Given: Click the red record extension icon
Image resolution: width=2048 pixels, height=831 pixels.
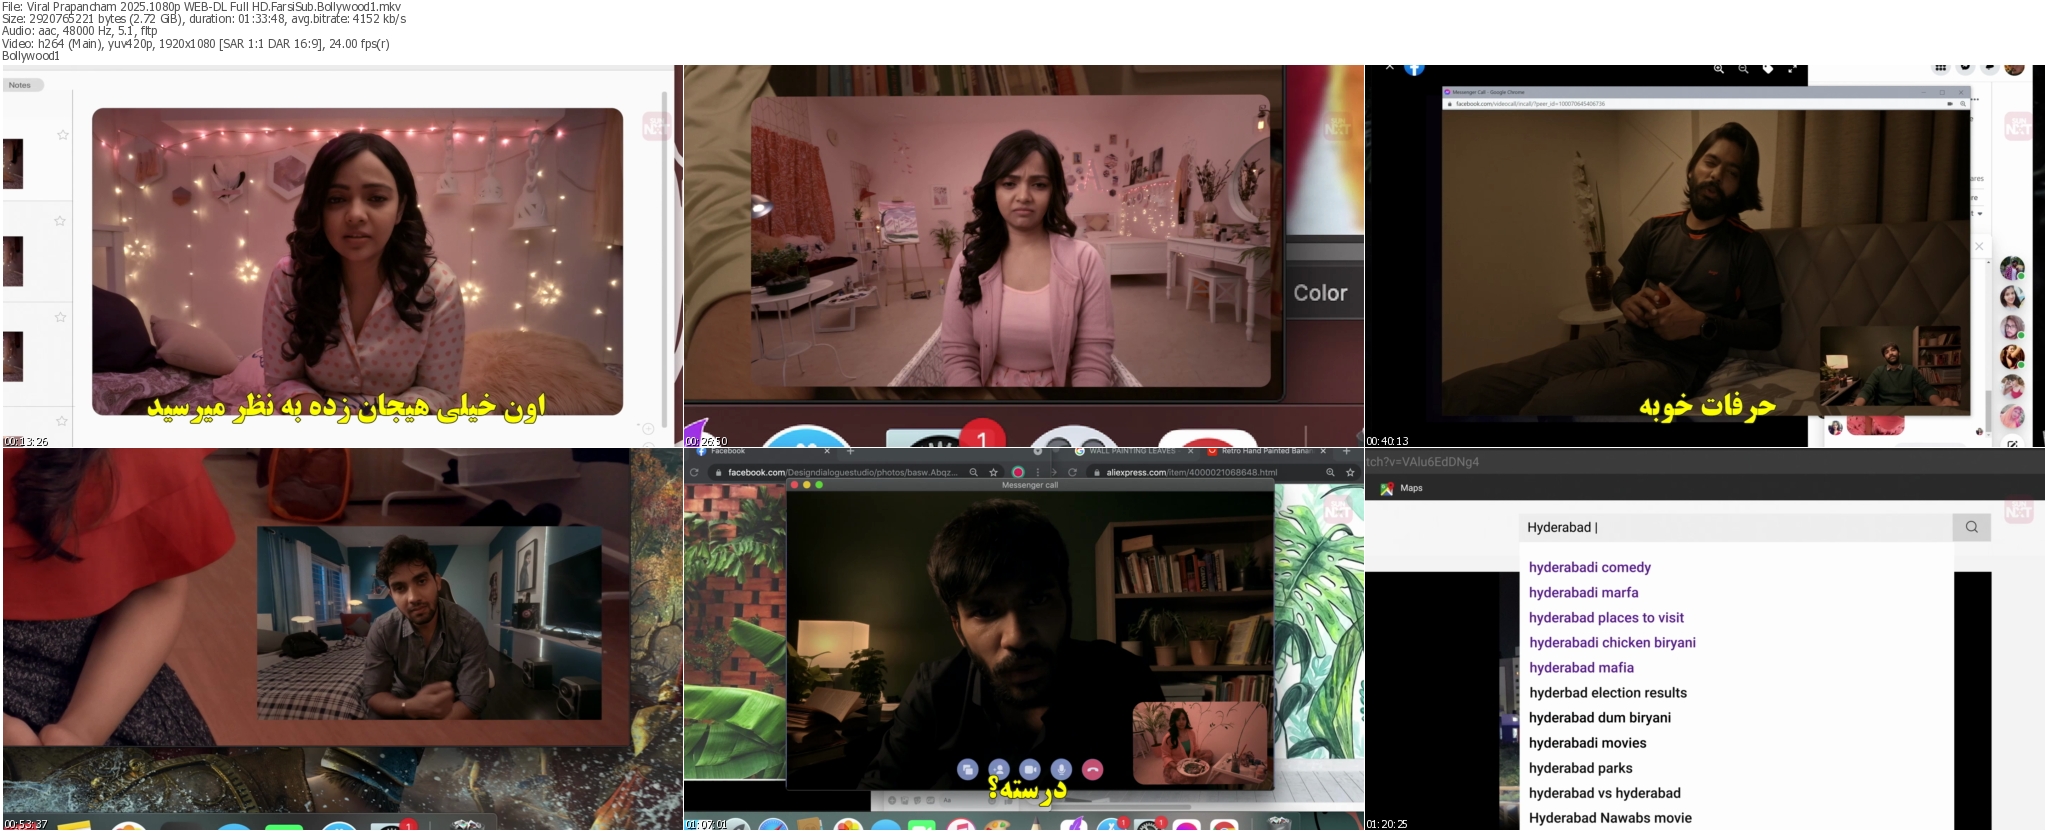Looking at the screenshot, I should (x=1018, y=472).
